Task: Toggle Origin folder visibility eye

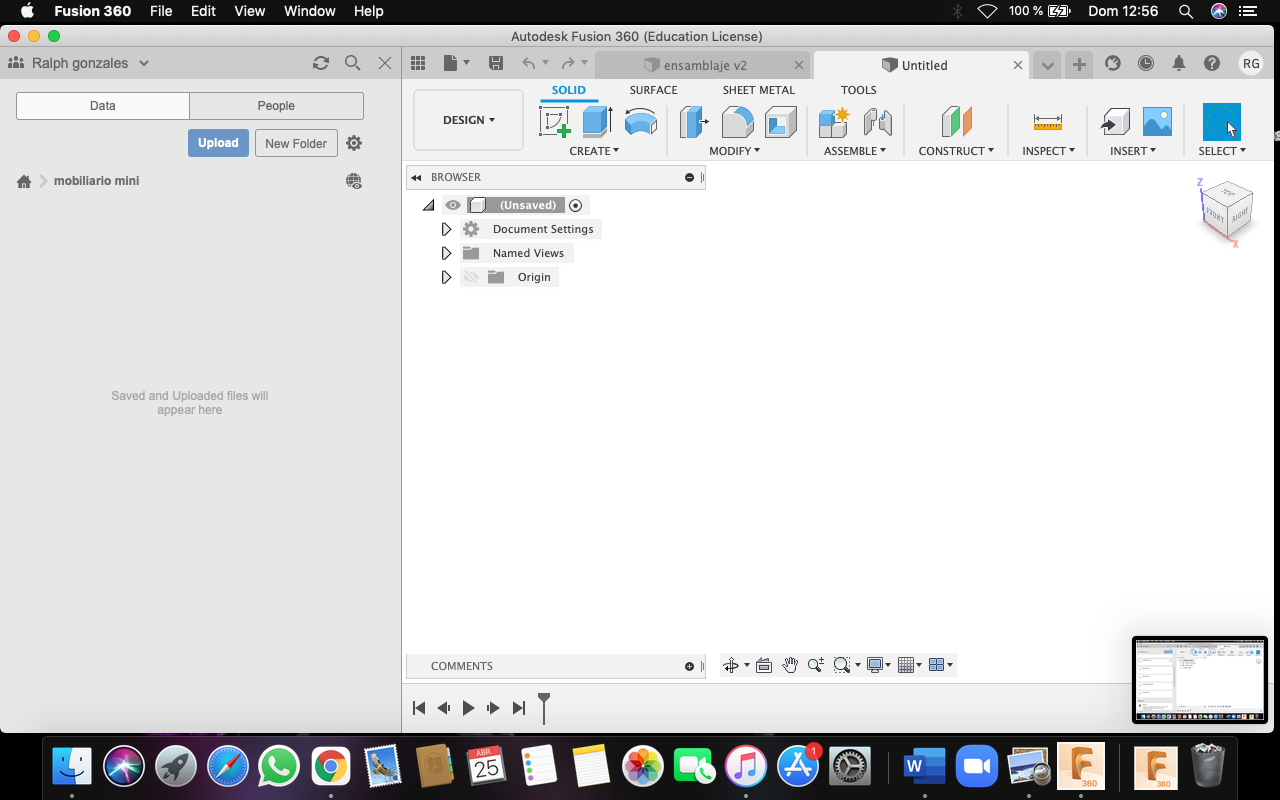Action: (471, 277)
